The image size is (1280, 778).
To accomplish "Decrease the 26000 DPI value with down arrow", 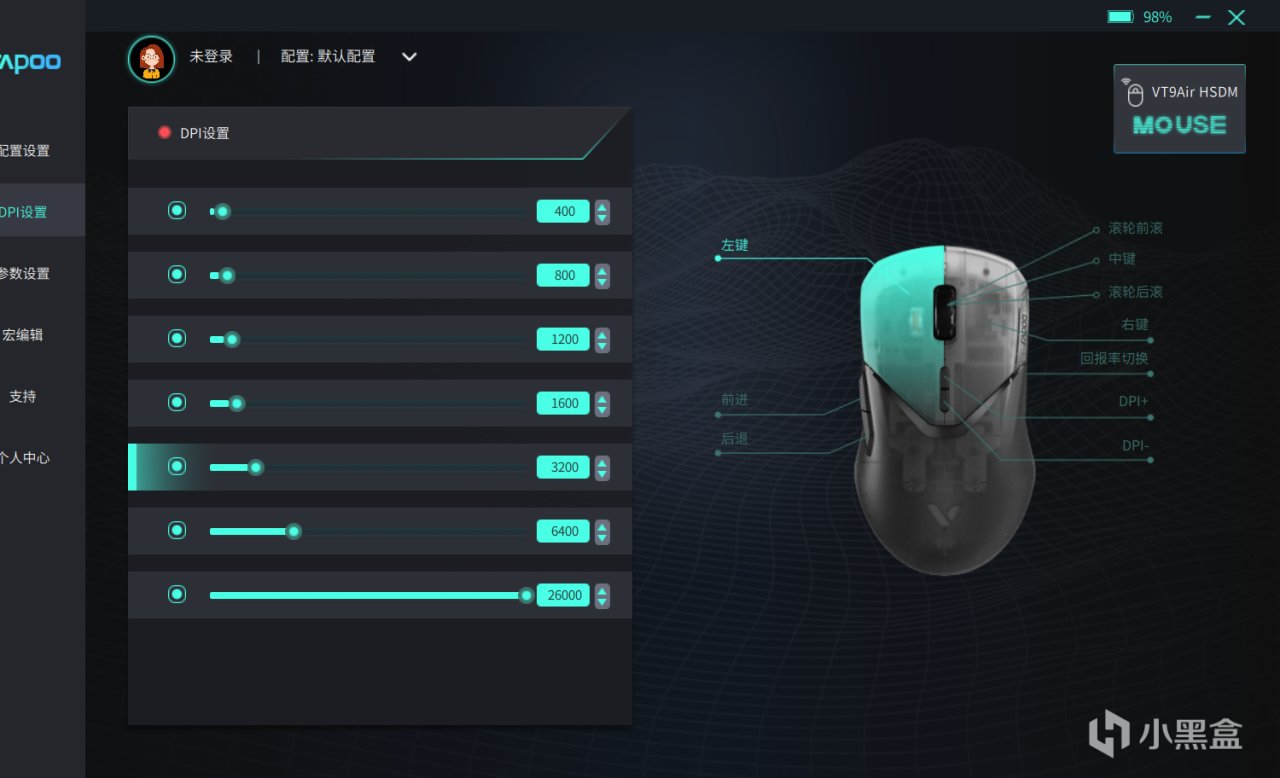I will coord(602,602).
